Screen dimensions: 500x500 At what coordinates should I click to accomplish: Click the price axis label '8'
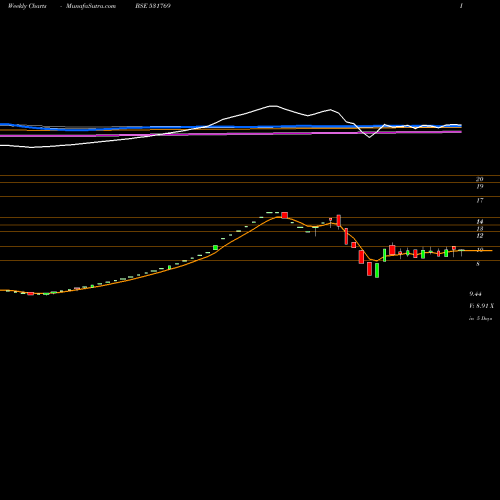[x=478, y=264]
